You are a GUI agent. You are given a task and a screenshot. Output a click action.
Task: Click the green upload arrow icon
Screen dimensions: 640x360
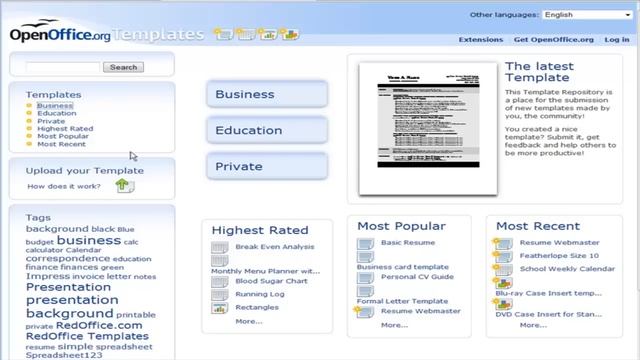coord(124,186)
